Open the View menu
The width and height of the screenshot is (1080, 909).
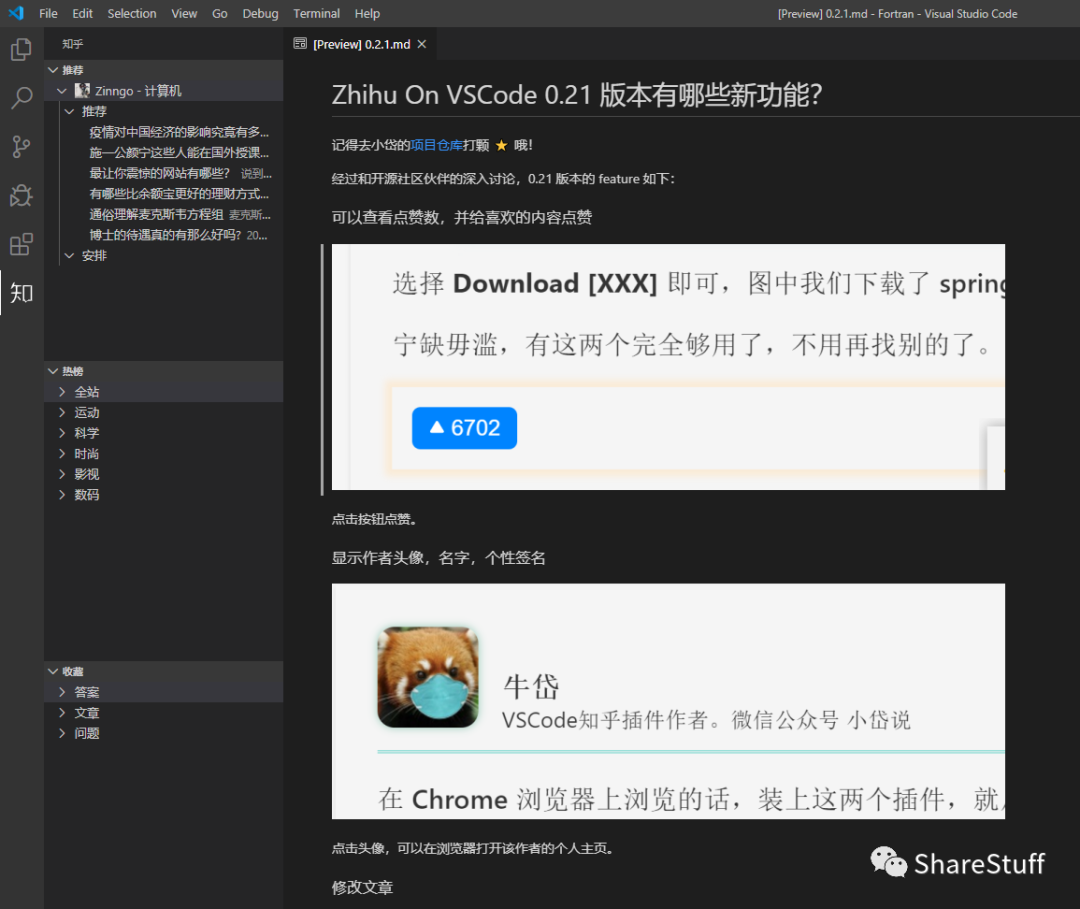click(184, 13)
